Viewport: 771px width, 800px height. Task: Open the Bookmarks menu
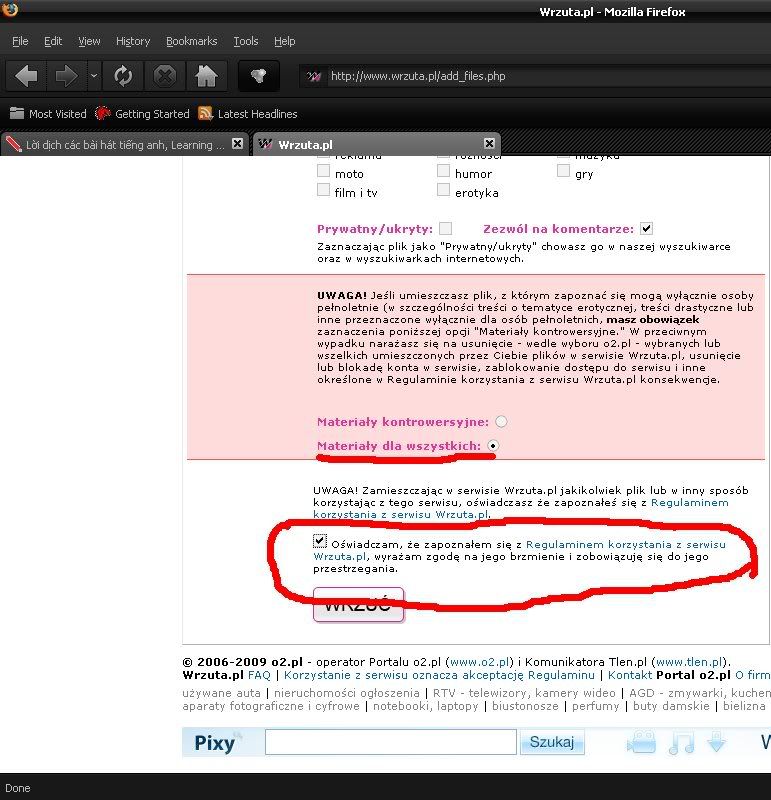(x=191, y=41)
